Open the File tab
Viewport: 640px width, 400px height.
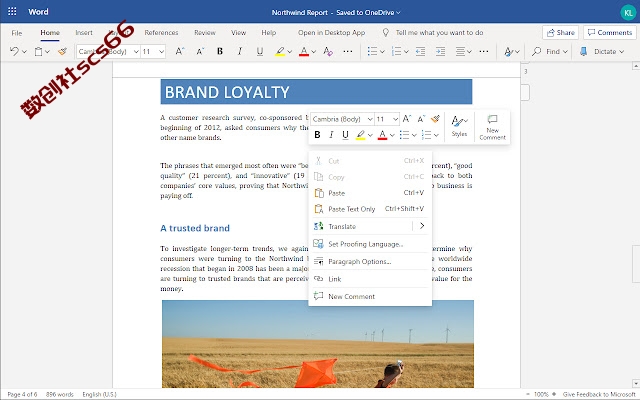click(x=17, y=33)
